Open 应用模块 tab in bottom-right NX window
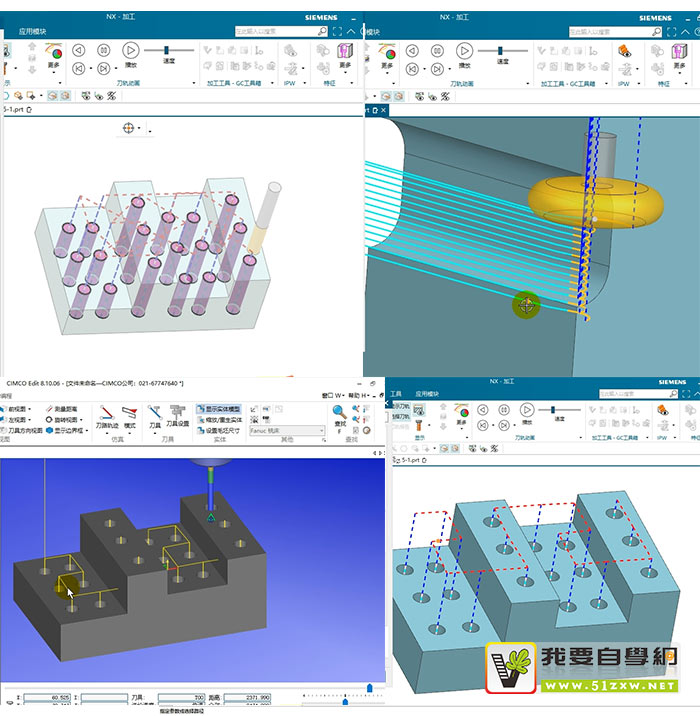The height and width of the screenshot is (716, 700). [427, 394]
